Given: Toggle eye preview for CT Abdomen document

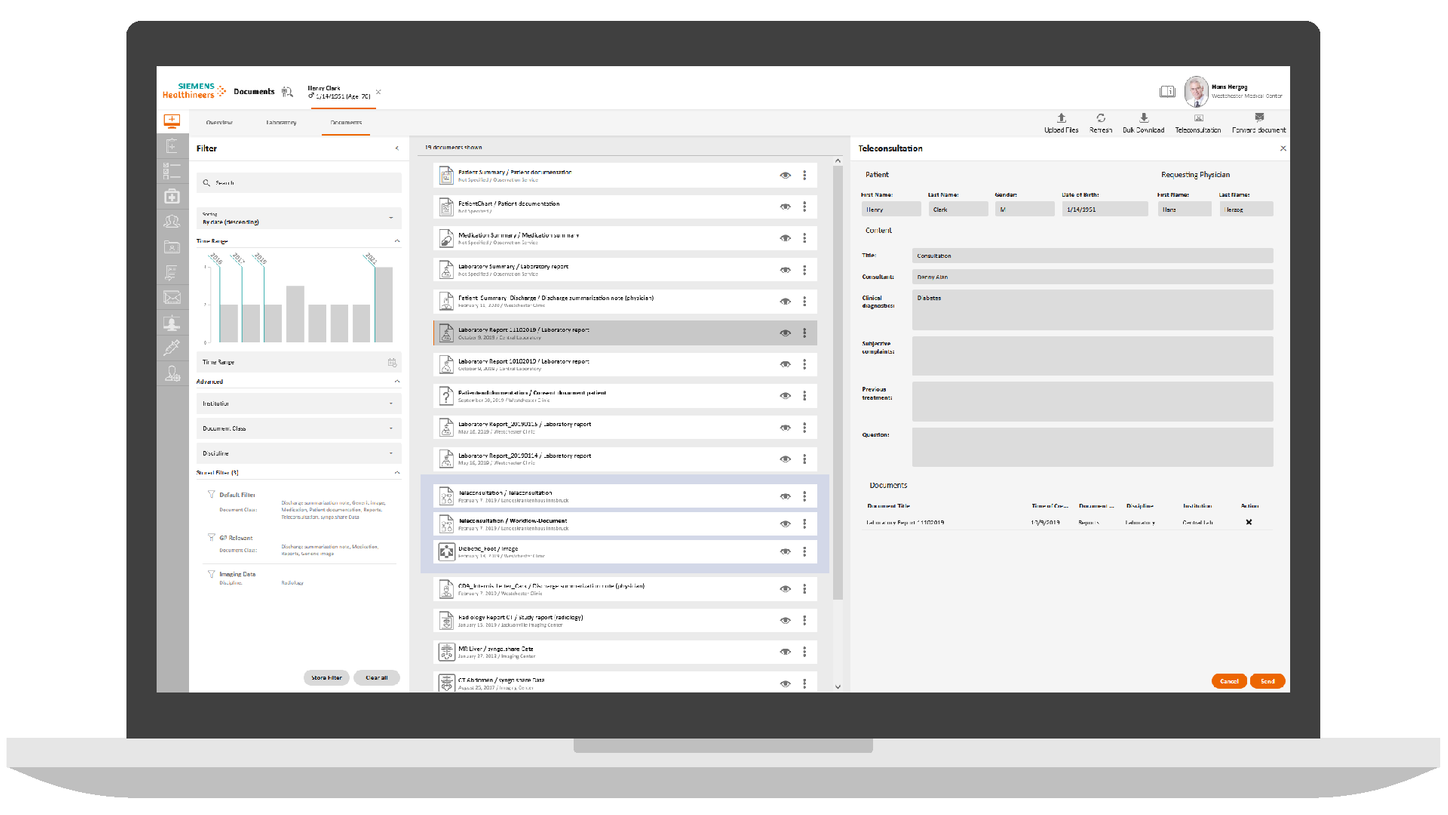Looking at the screenshot, I should pyautogui.click(x=785, y=683).
